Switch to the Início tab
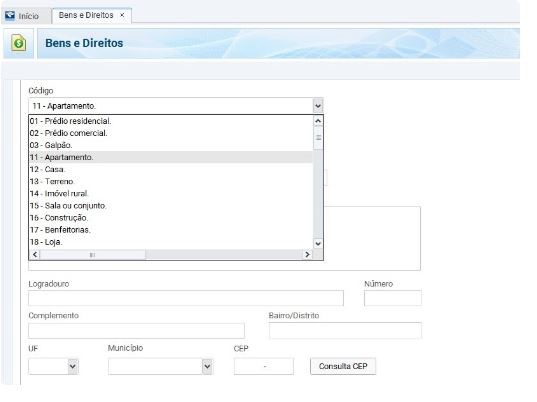This screenshot has width=537, height=402. [x=23, y=16]
